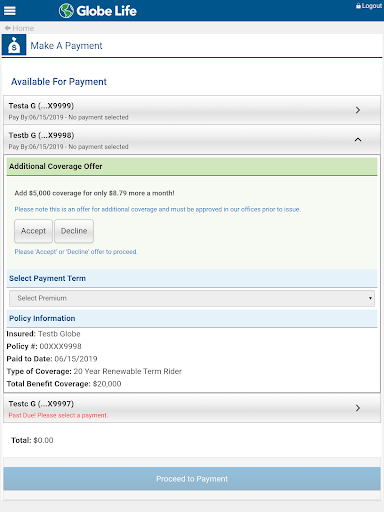Click the Testb G (...X9998) header
Image resolution: width=384 pixels, height=512 pixels.
pyautogui.click(x=192, y=140)
